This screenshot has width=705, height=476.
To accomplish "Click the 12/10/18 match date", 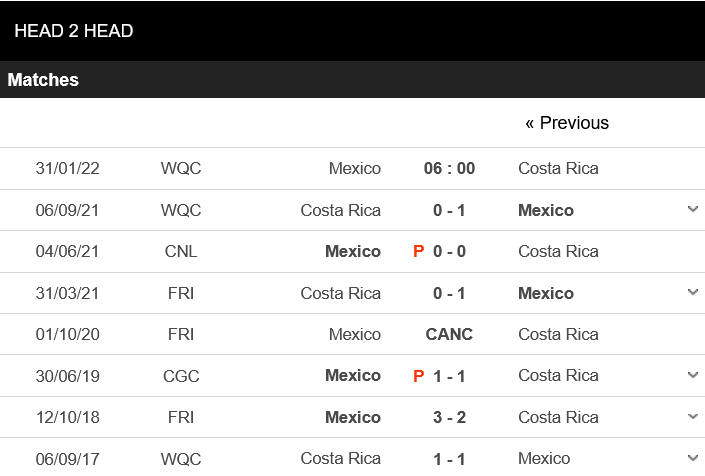I will (x=67, y=417).
